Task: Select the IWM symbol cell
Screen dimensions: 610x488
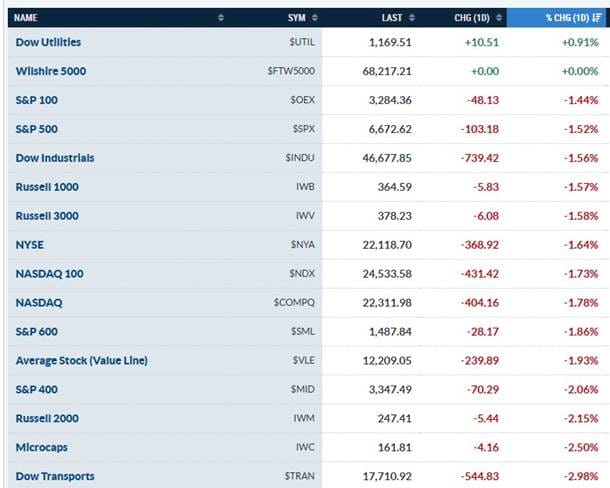Action: click(304, 418)
